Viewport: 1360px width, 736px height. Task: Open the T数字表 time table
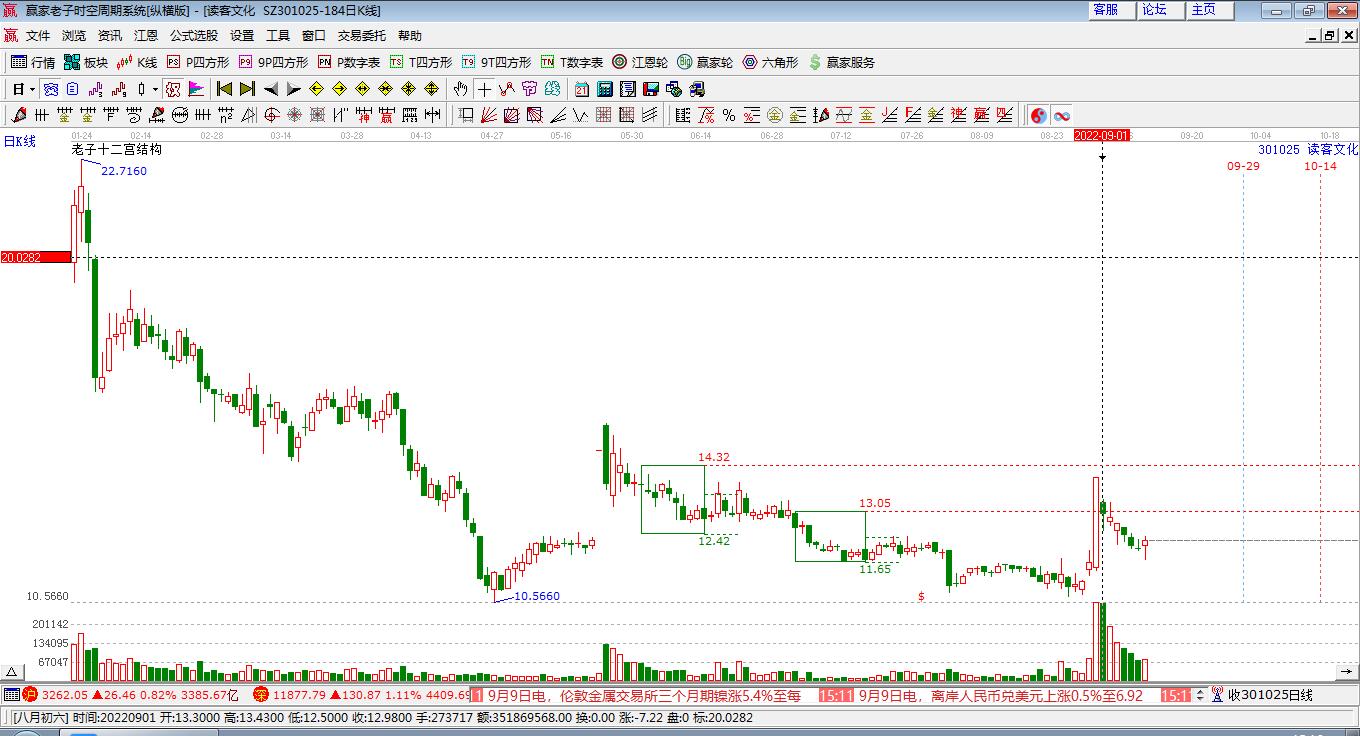coord(572,62)
